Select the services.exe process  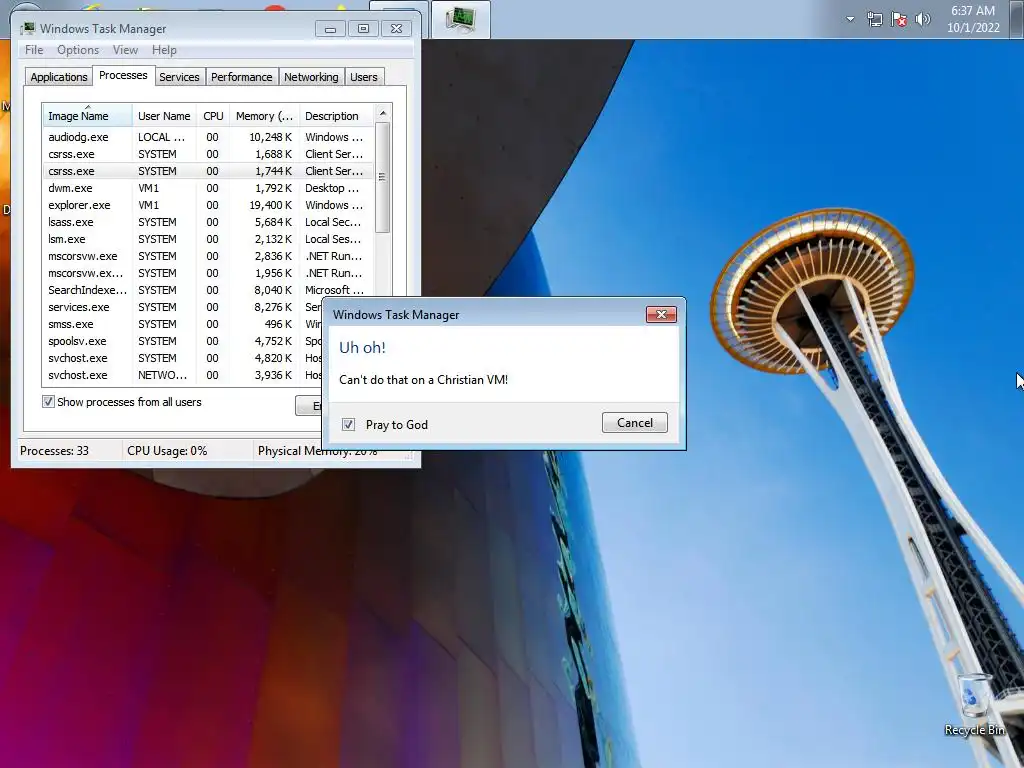coord(182,307)
